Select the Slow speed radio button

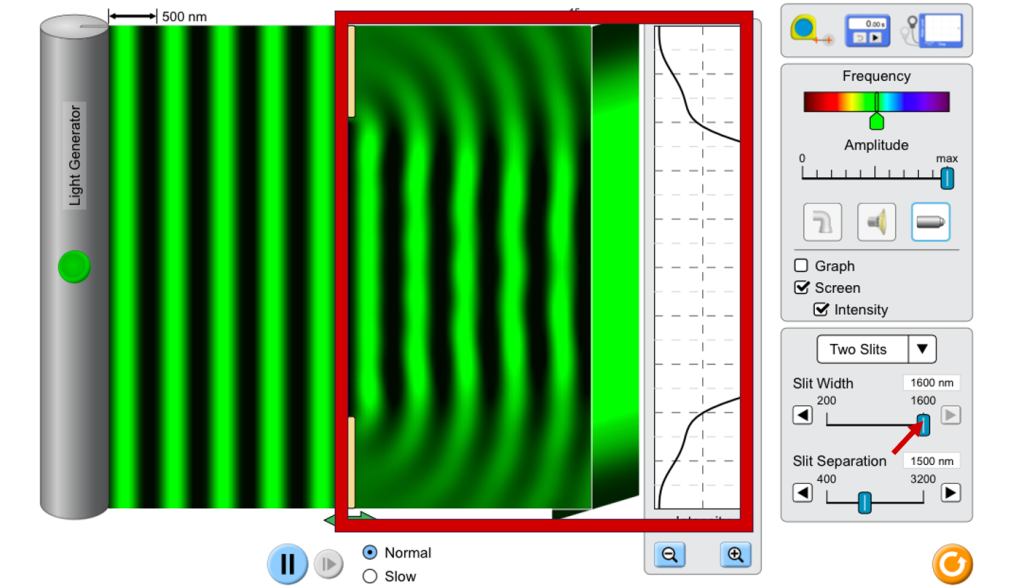pyautogui.click(x=370, y=576)
